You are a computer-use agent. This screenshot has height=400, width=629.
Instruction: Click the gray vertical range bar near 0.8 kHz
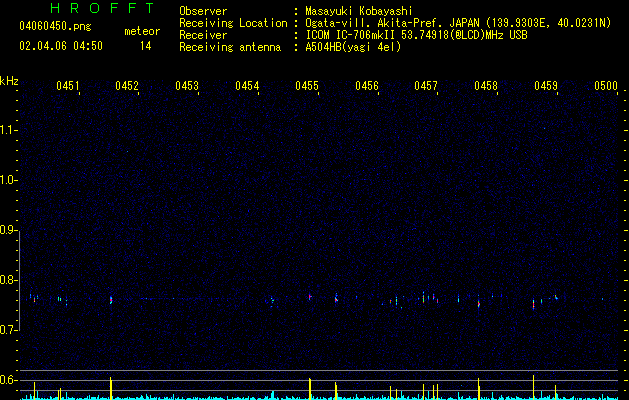tap(20, 280)
